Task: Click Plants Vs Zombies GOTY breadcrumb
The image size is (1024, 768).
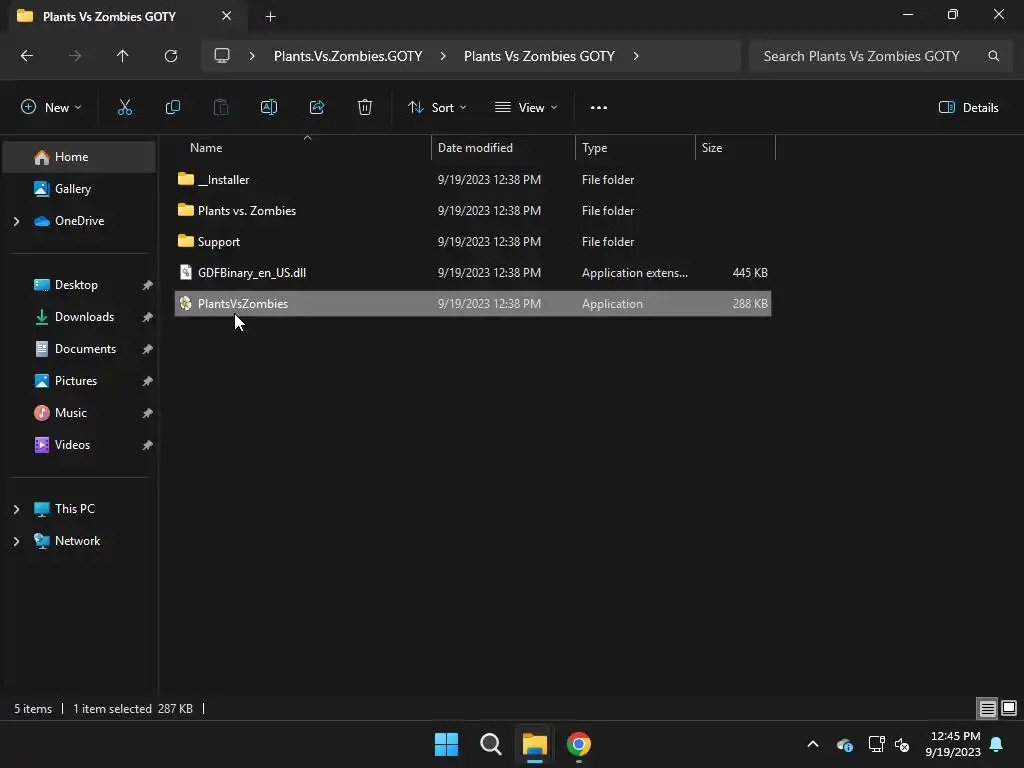Action: (x=539, y=56)
